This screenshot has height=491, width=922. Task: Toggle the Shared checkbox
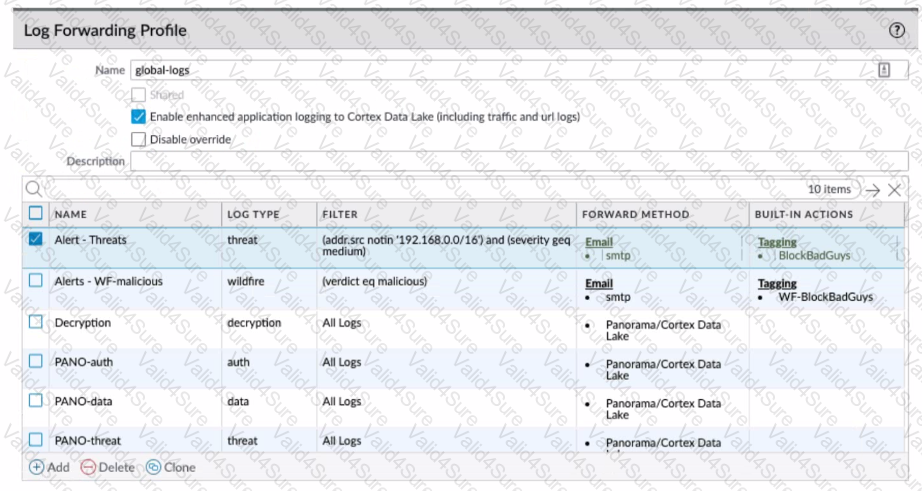click(x=138, y=95)
